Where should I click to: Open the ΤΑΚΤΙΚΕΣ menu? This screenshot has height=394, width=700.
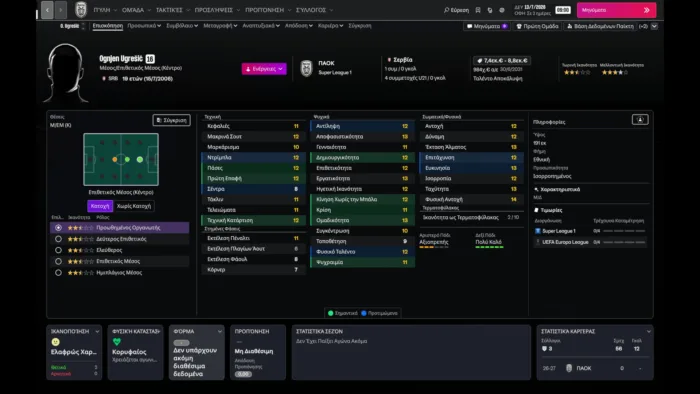(x=172, y=10)
